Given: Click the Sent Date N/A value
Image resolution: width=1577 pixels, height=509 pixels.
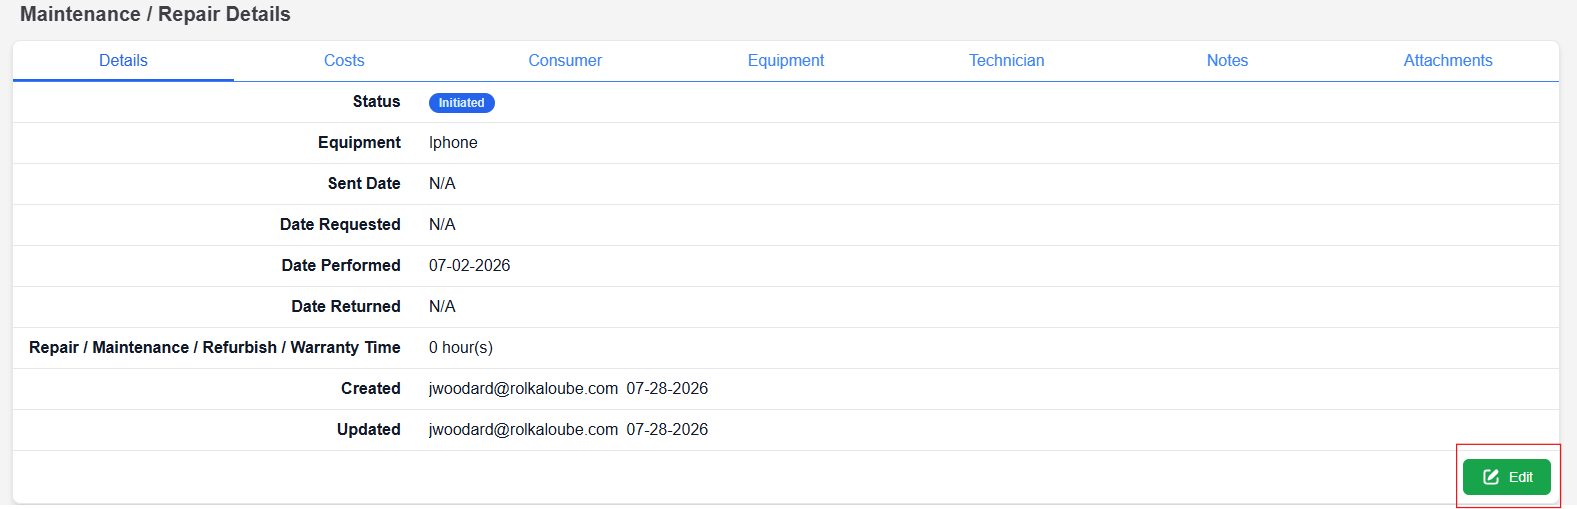Looking at the screenshot, I should 442,183.
